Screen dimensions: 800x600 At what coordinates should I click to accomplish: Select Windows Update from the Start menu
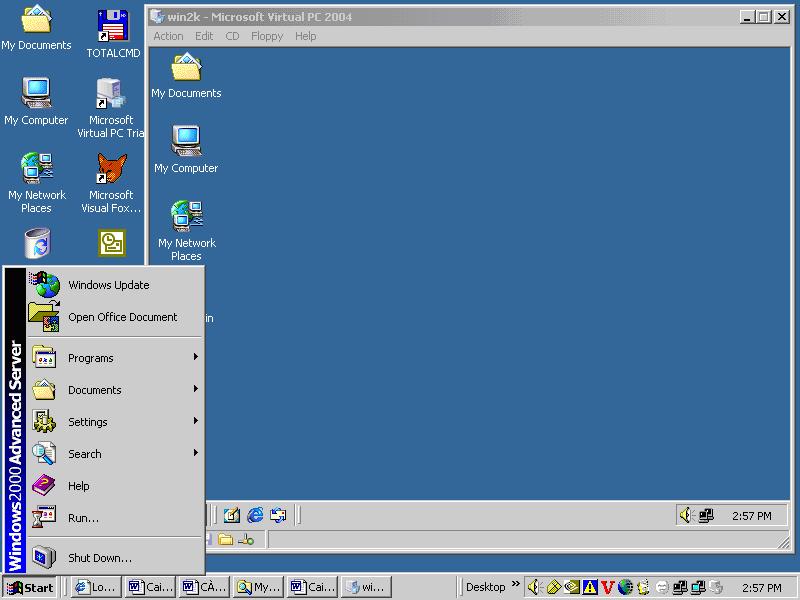pos(110,284)
